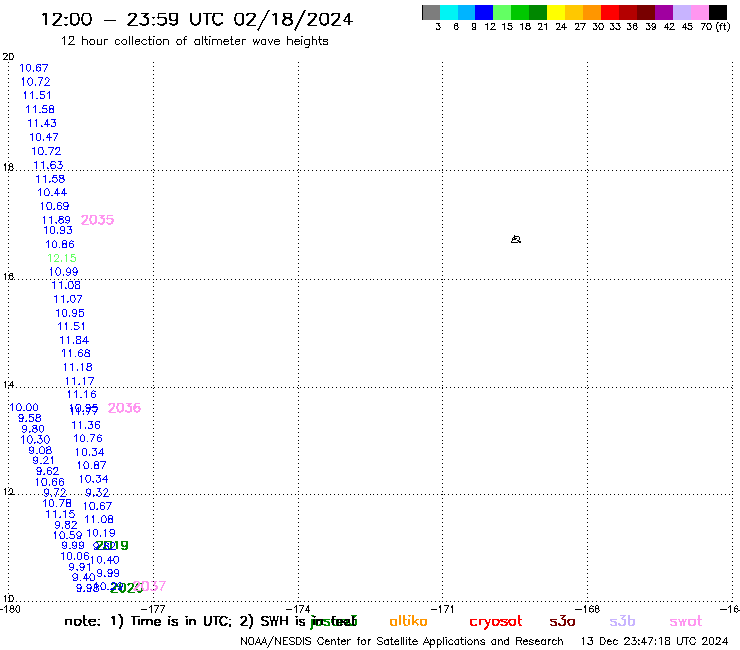Screen dimensions: 740x650
Task: Click the 11.63 wave height value
Action: coord(48,165)
